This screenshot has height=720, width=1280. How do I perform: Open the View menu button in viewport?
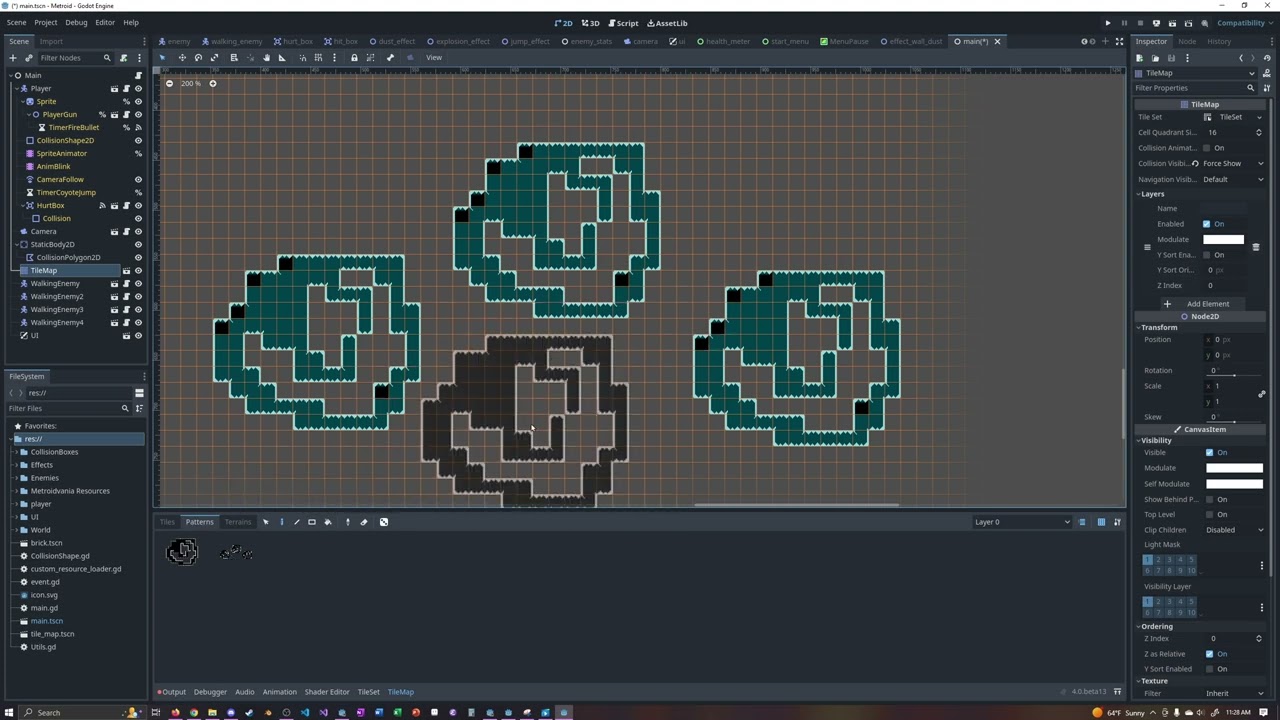pyautogui.click(x=434, y=57)
